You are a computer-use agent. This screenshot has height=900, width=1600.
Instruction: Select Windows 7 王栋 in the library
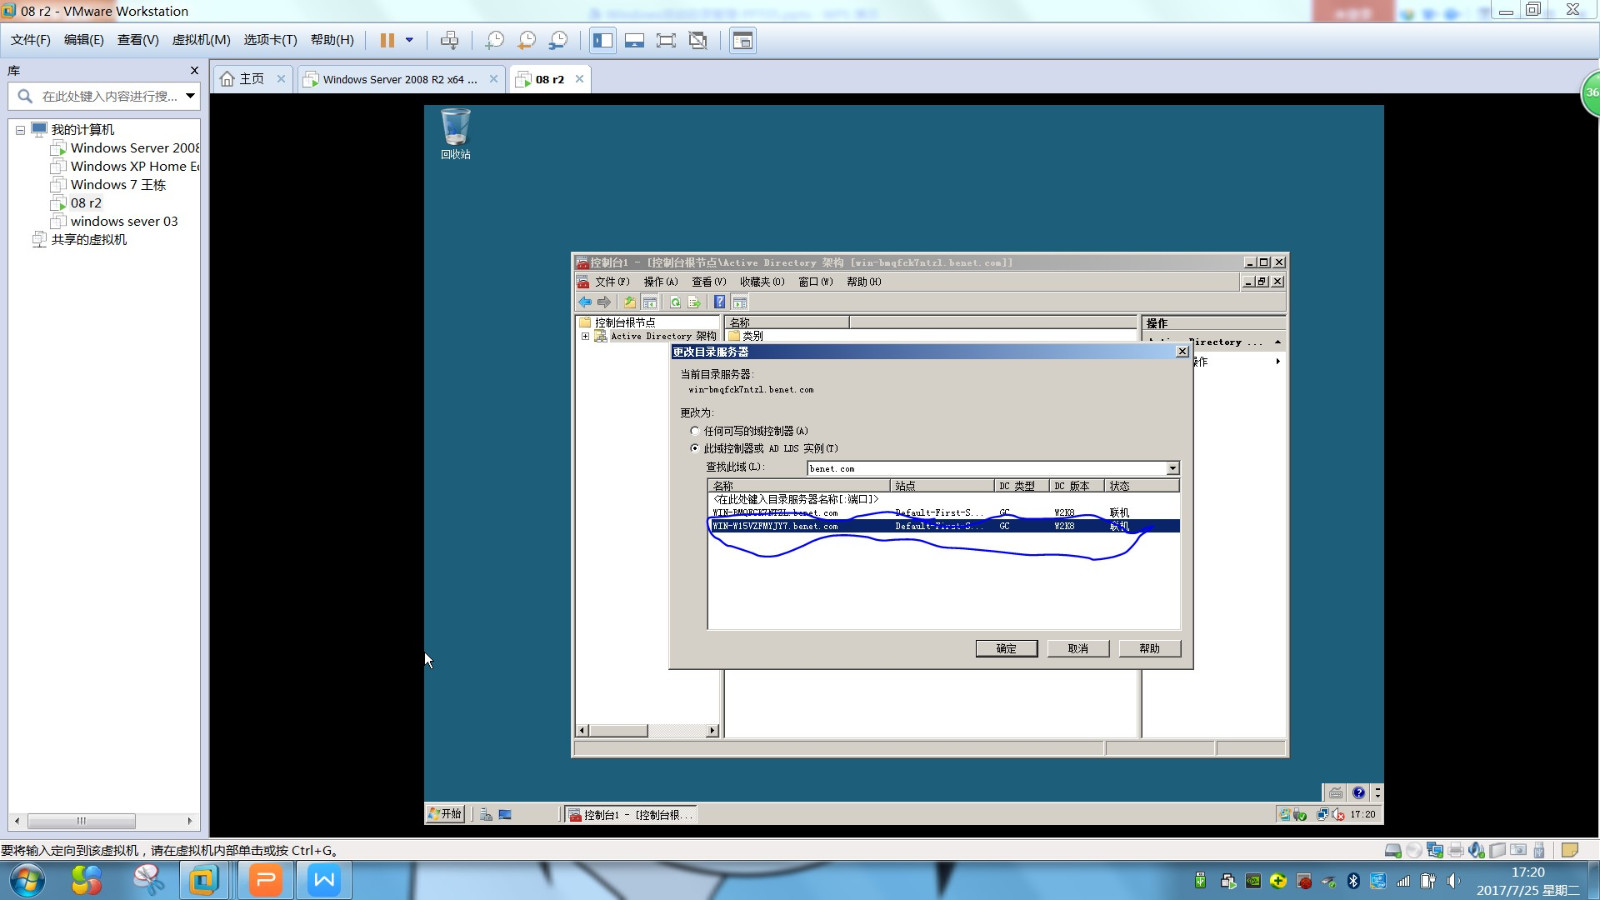[x=108, y=185]
